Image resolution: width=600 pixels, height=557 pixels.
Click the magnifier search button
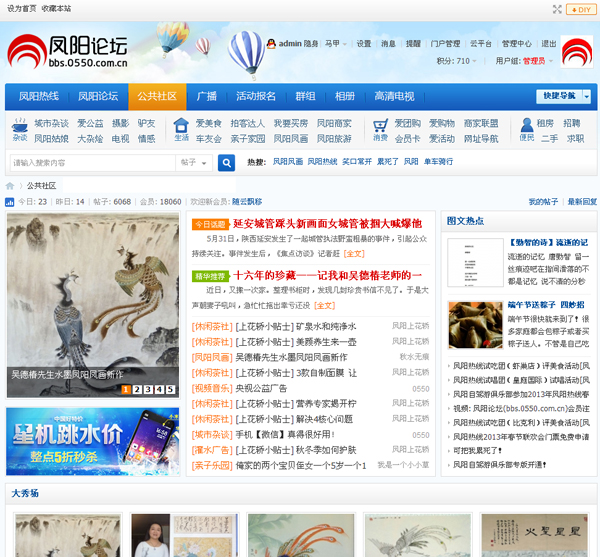[226, 163]
